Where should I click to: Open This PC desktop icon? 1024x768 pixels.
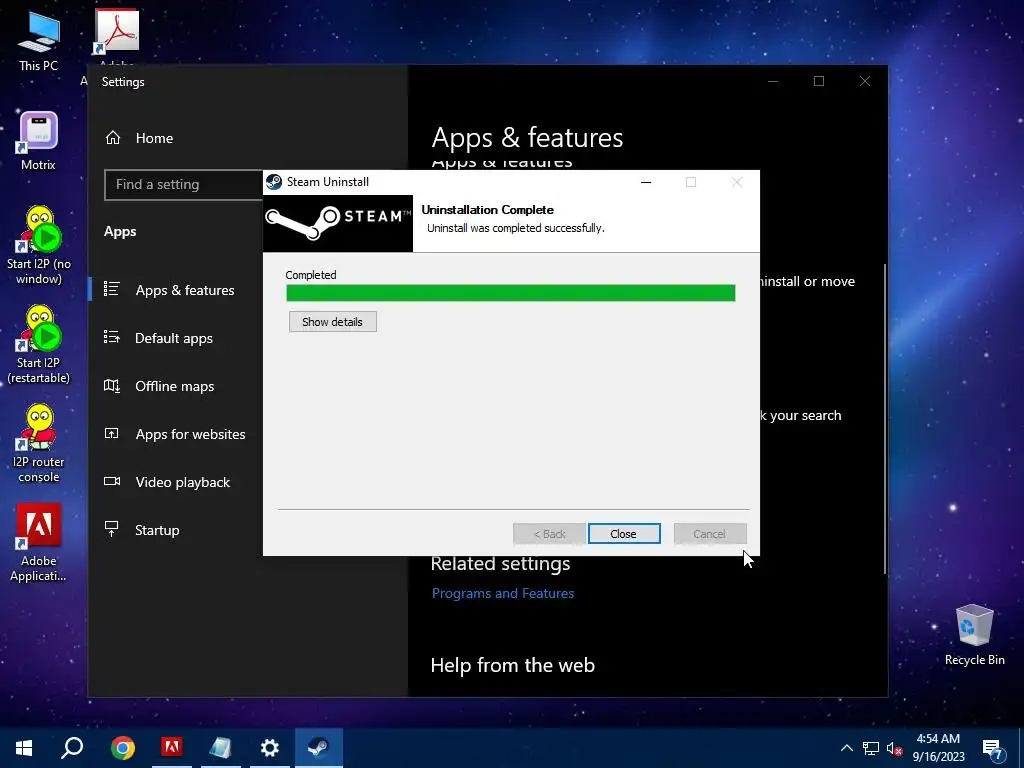(x=38, y=40)
